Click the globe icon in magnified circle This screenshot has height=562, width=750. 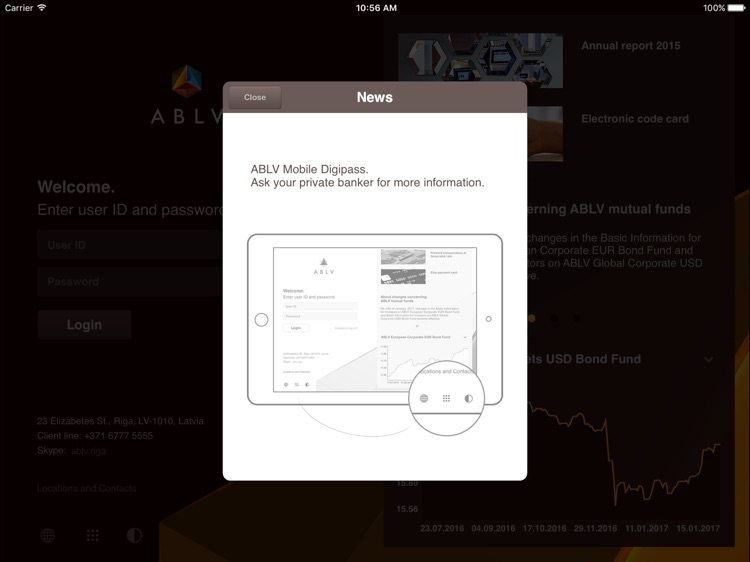click(424, 398)
